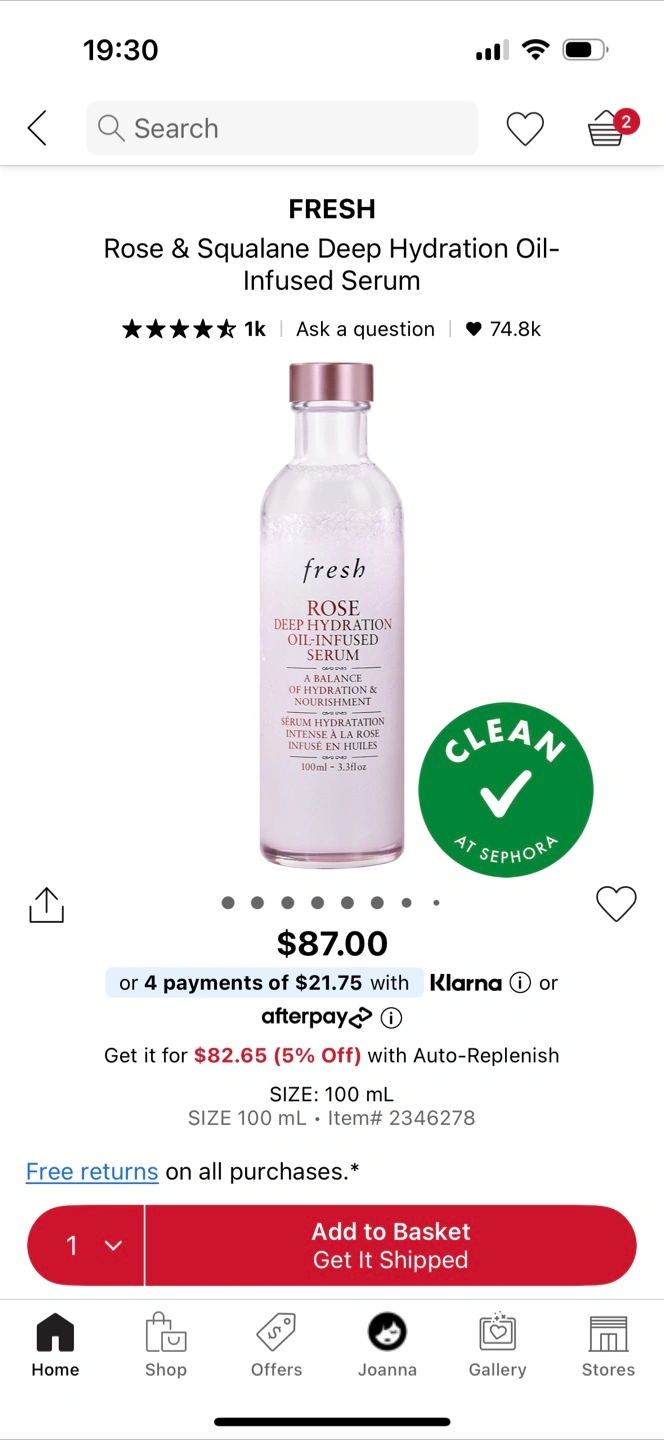
Task: Tap the Search field
Action: pos(282,128)
